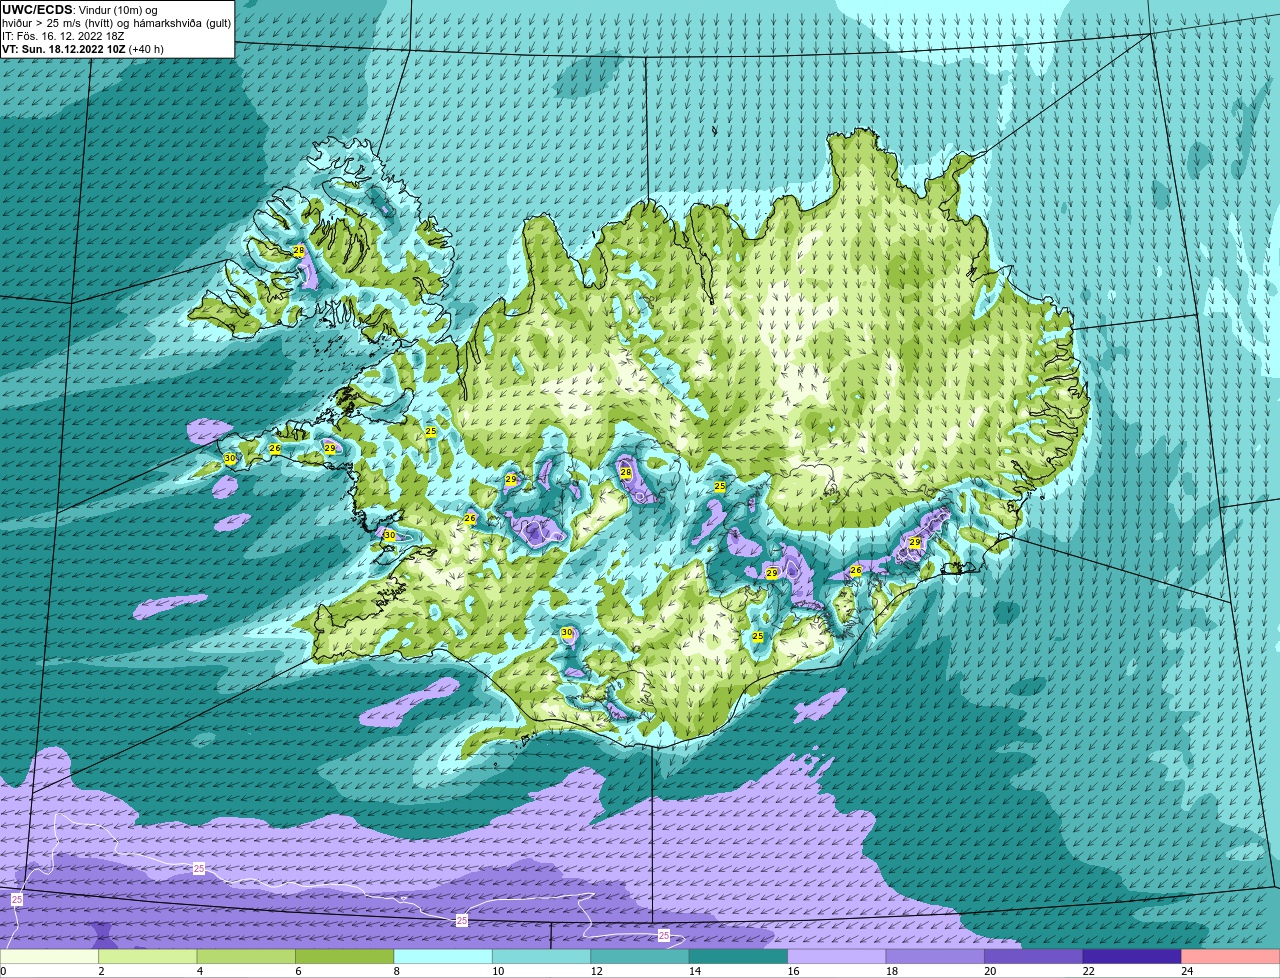Click the "12" tick label on color scale
1280x978 pixels.
(595, 970)
